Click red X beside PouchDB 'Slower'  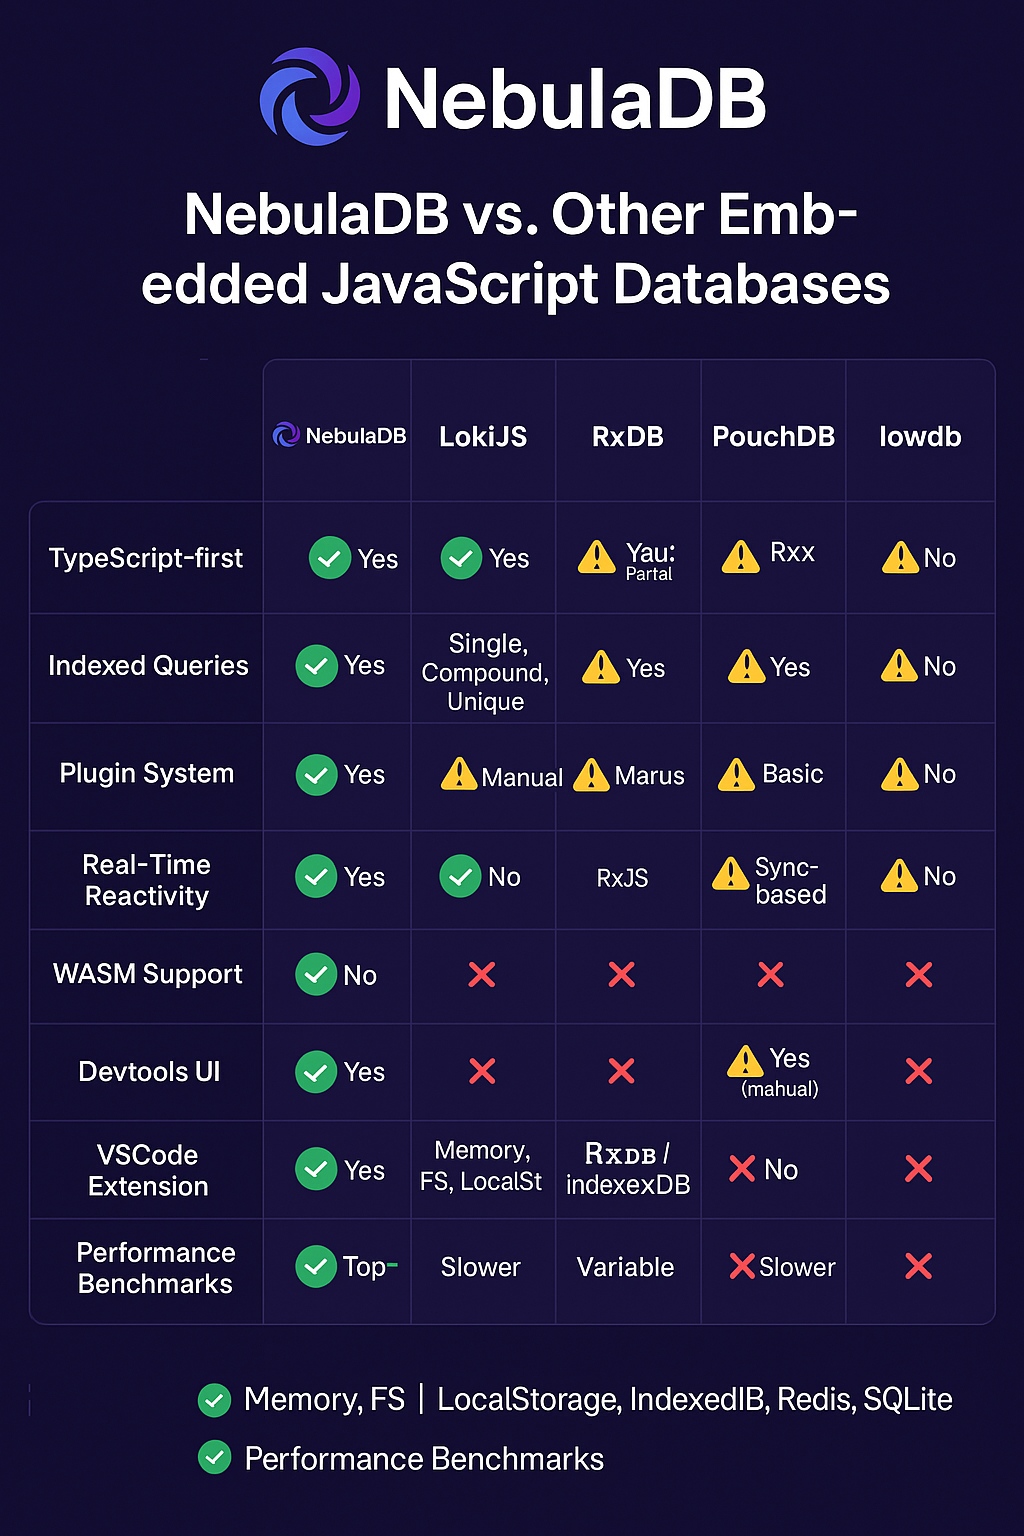[742, 1267]
